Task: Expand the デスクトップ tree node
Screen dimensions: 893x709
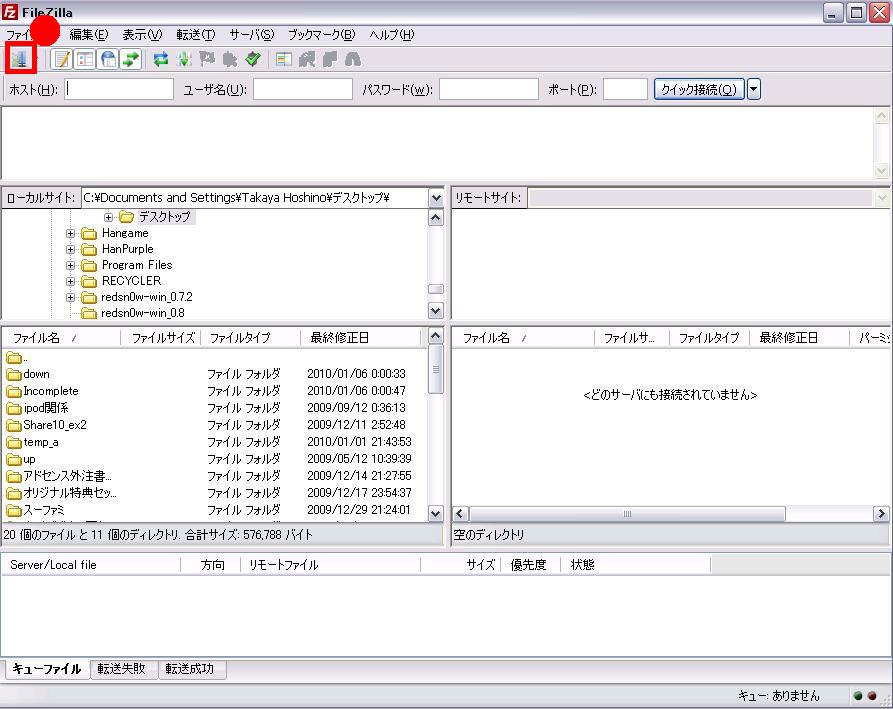Action: coord(108,217)
